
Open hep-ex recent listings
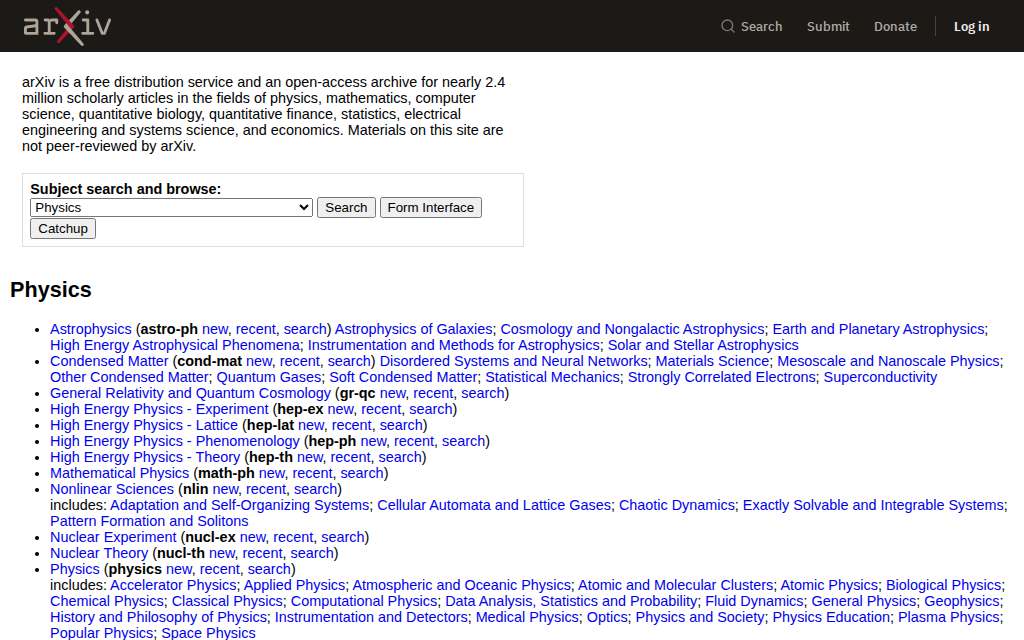tap(381, 409)
